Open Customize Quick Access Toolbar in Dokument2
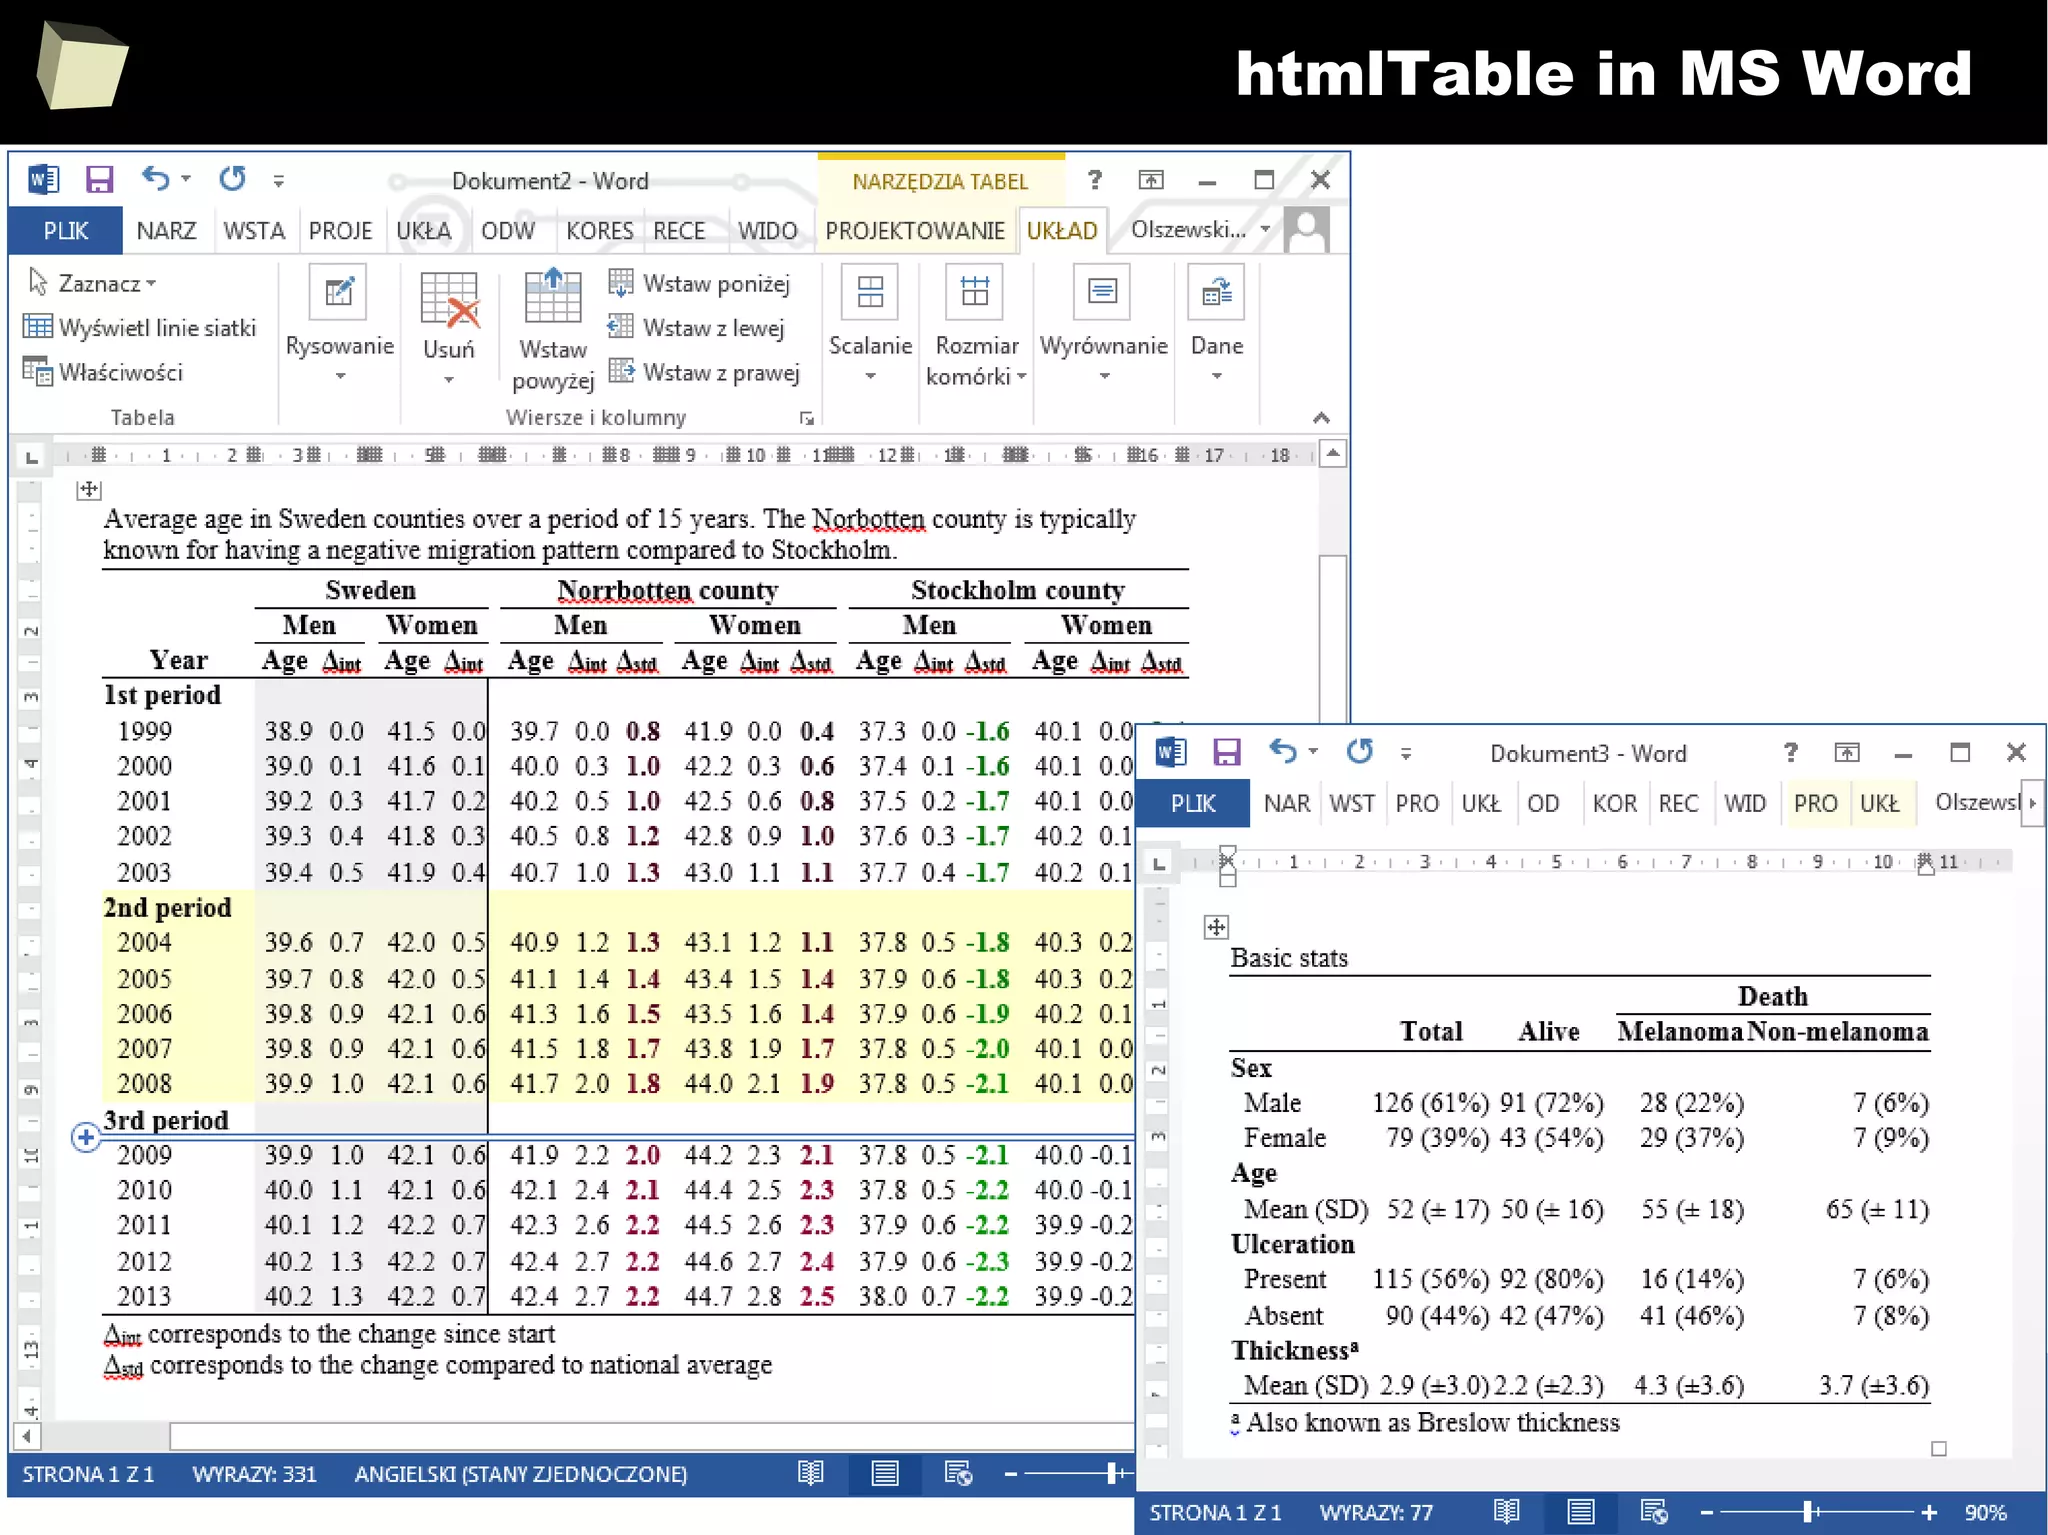2048x1535 pixels. pos(279,181)
